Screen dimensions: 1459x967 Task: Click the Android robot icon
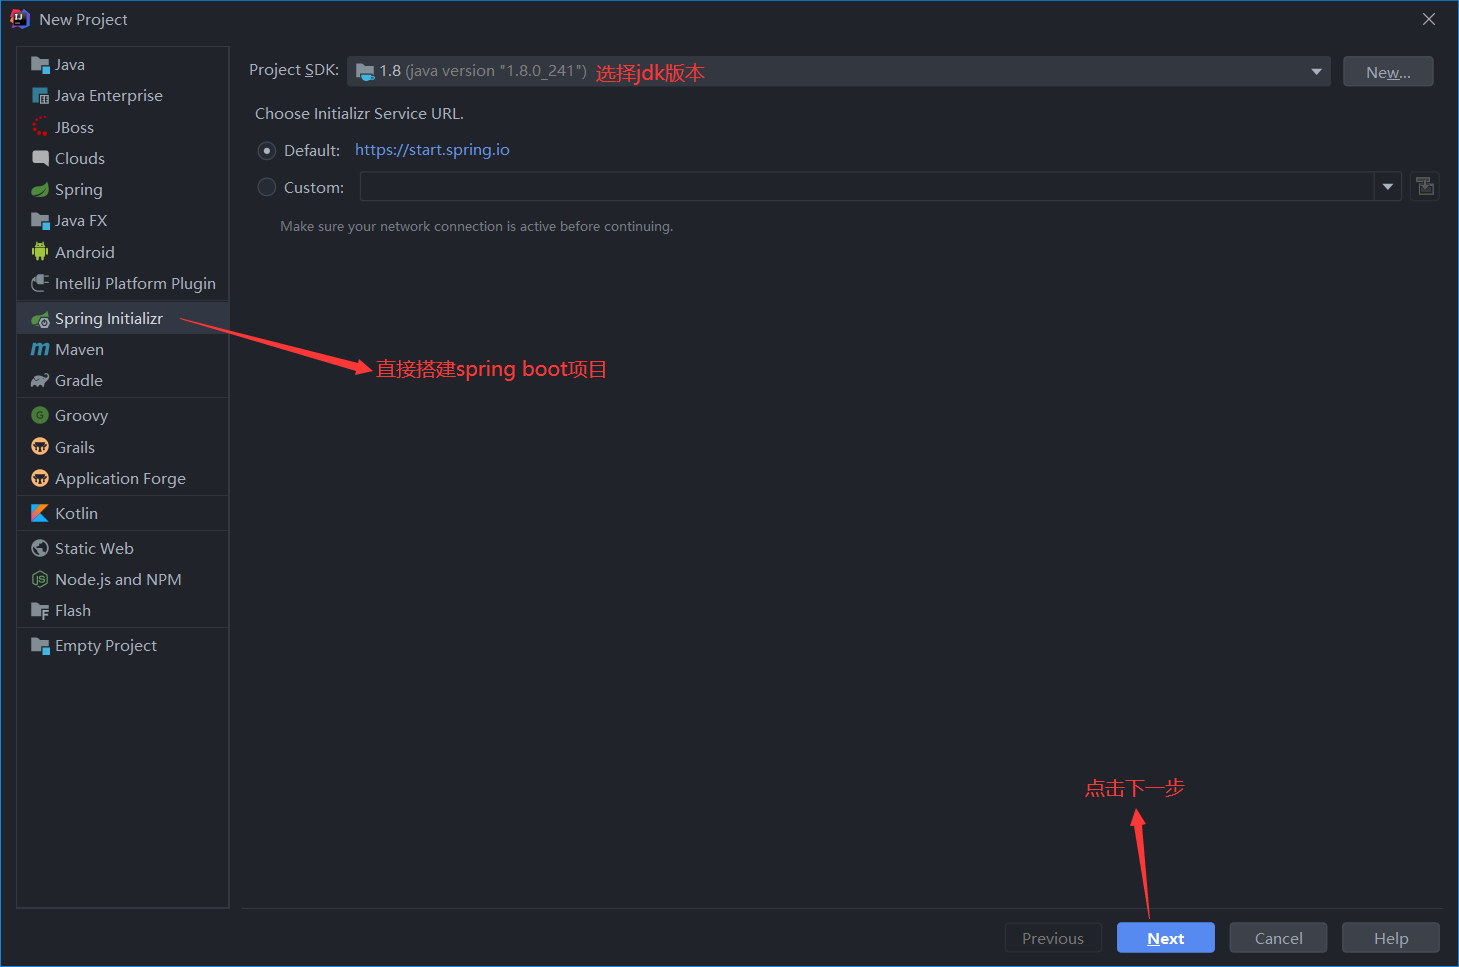point(40,252)
